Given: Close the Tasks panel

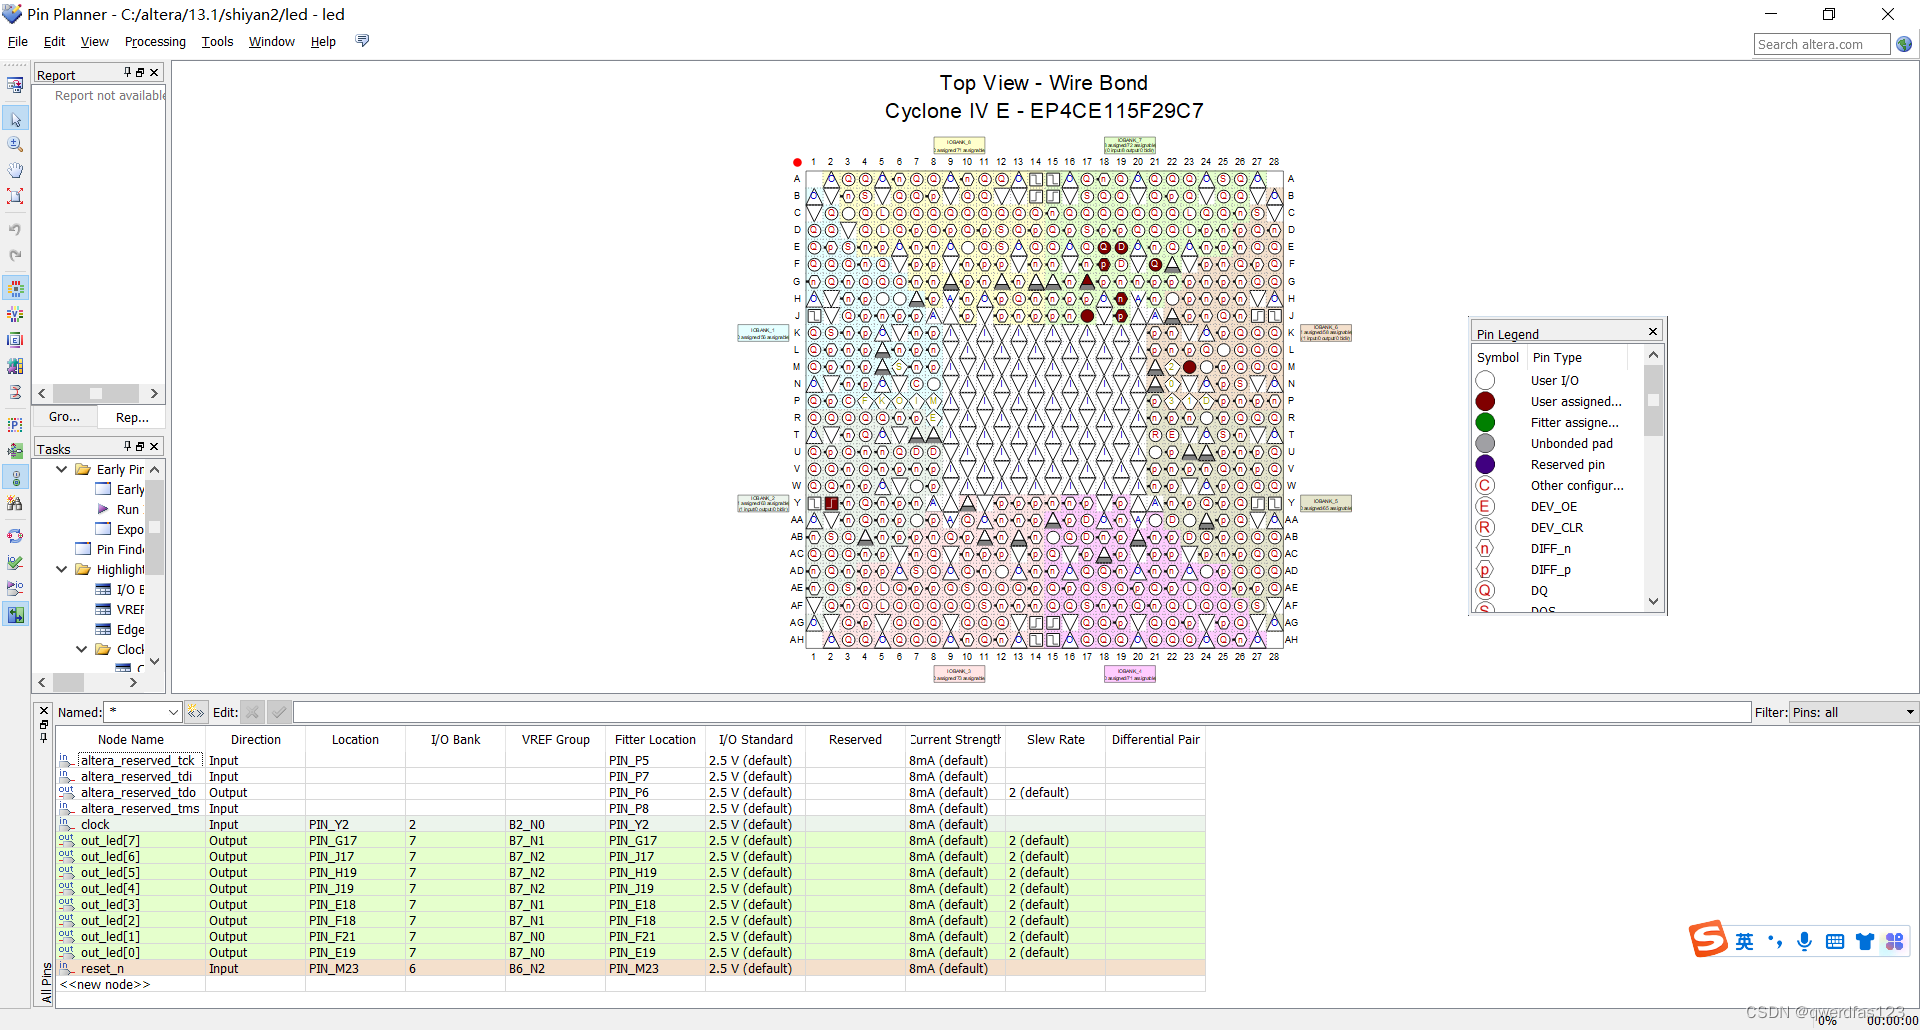Looking at the screenshot, I should pyautogui.click(x=154, y=446).
